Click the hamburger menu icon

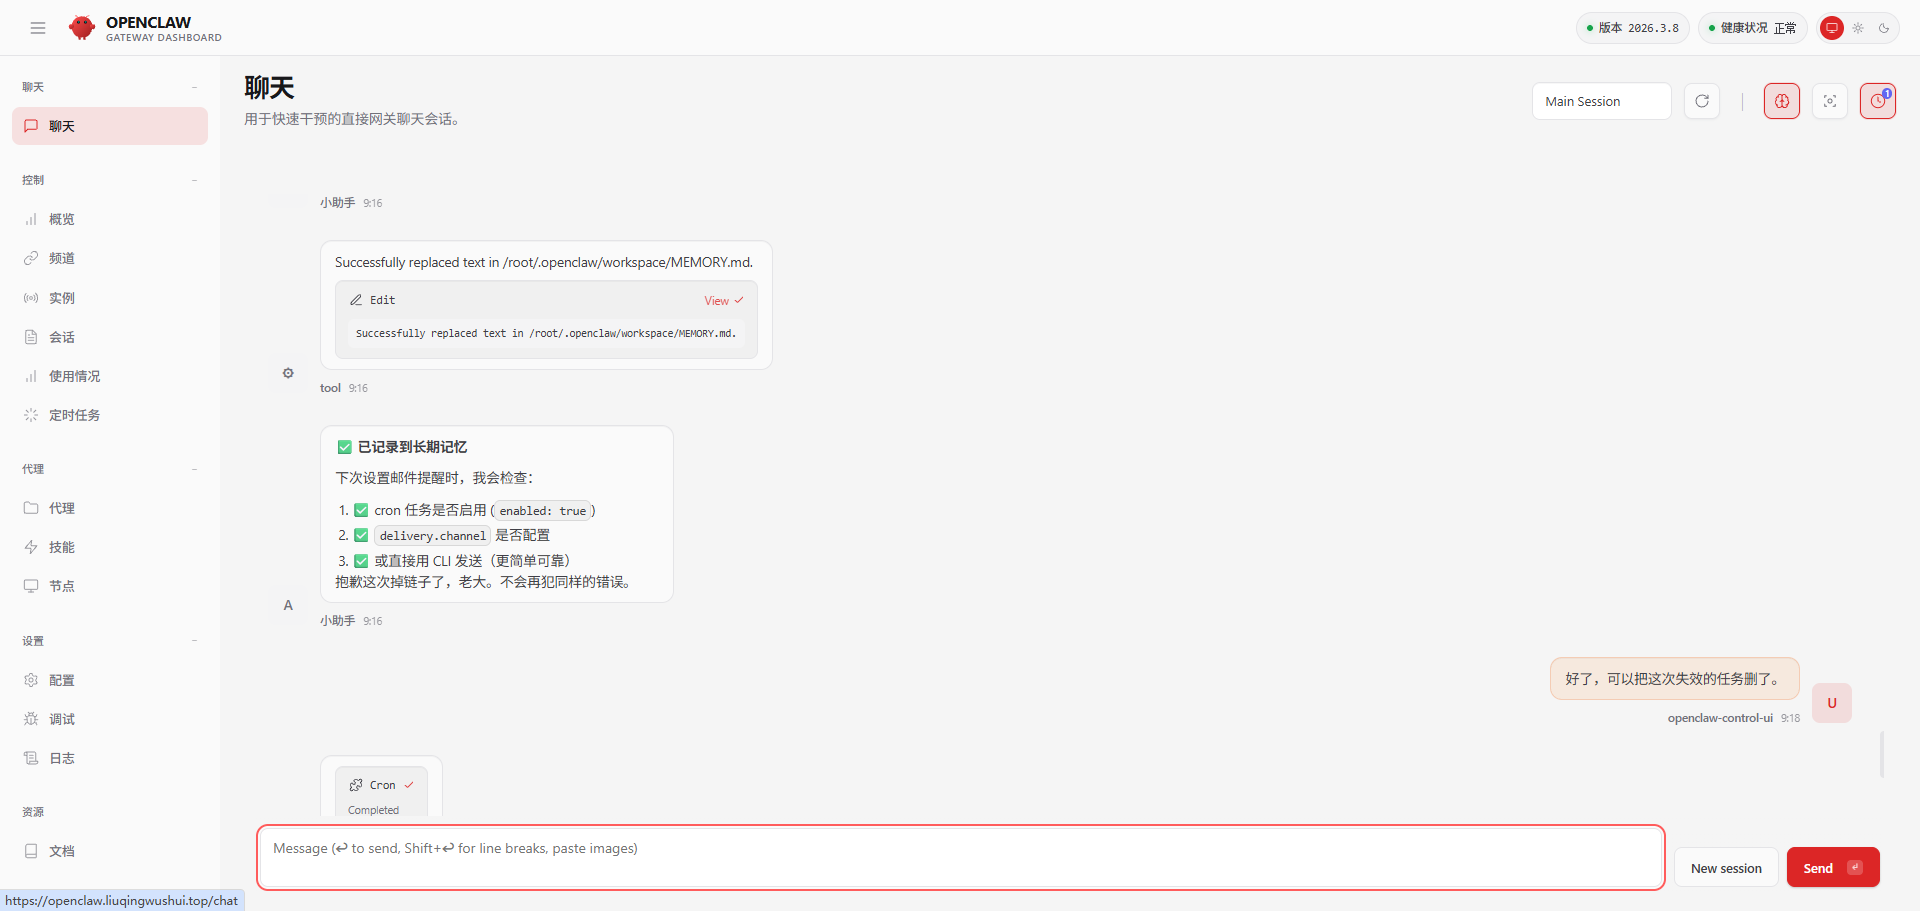38,28
